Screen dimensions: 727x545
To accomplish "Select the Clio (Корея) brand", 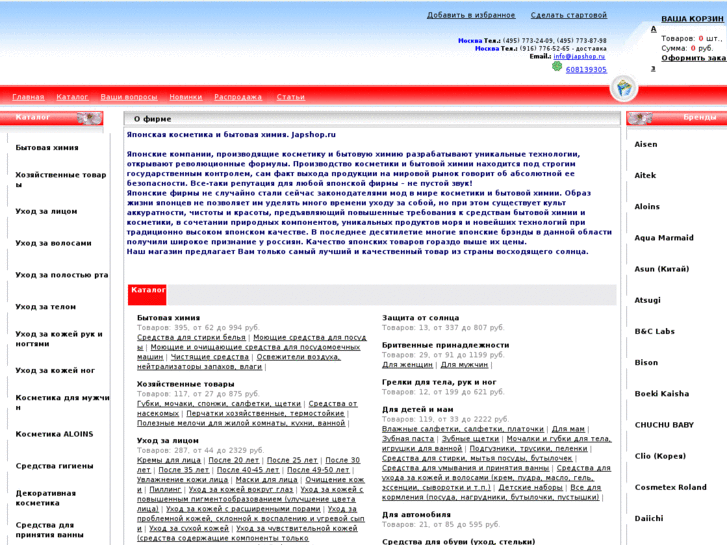I will coord(660,456).
